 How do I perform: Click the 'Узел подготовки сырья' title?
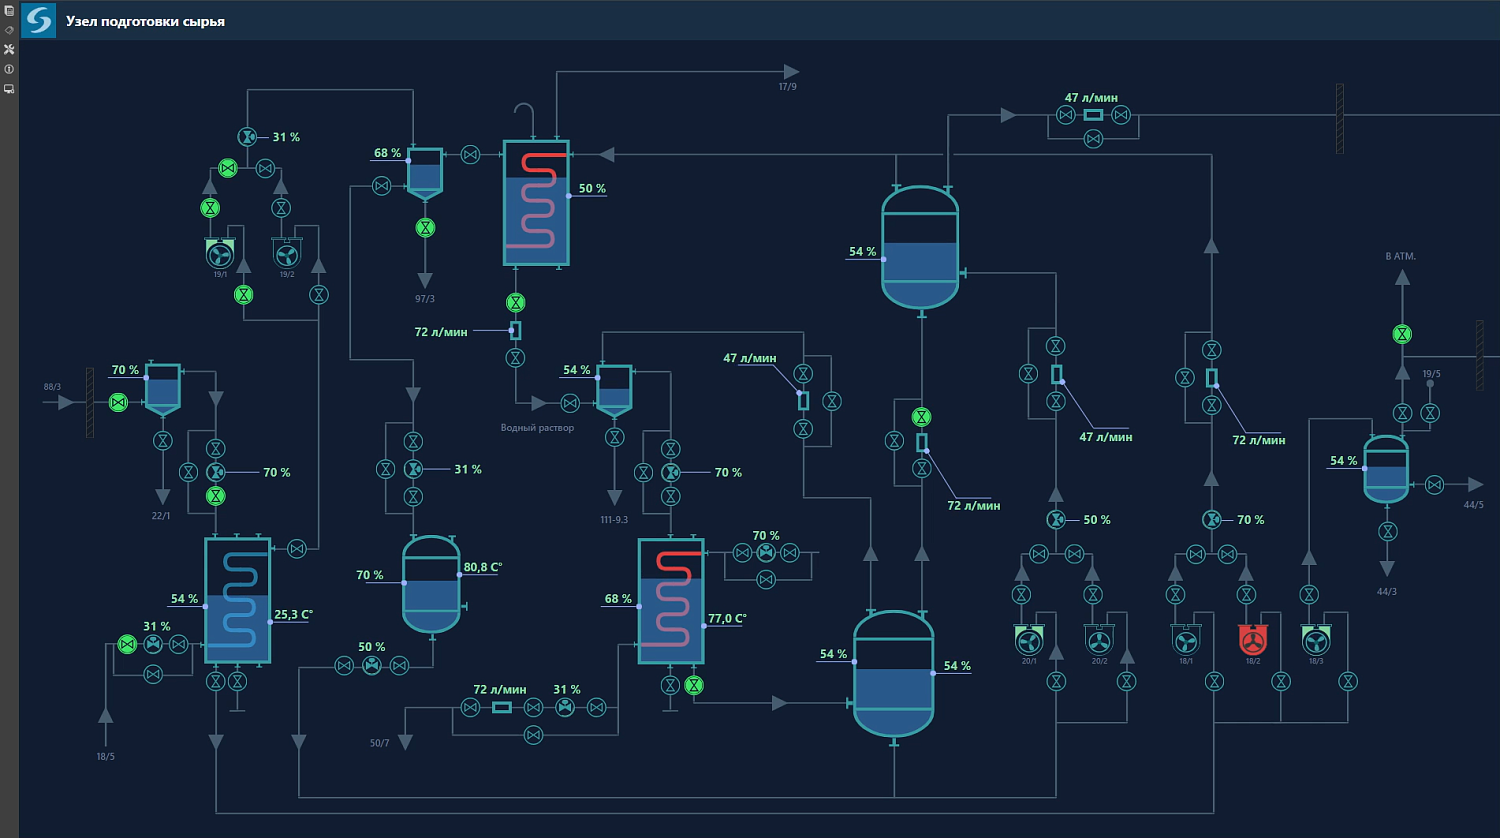145,21
